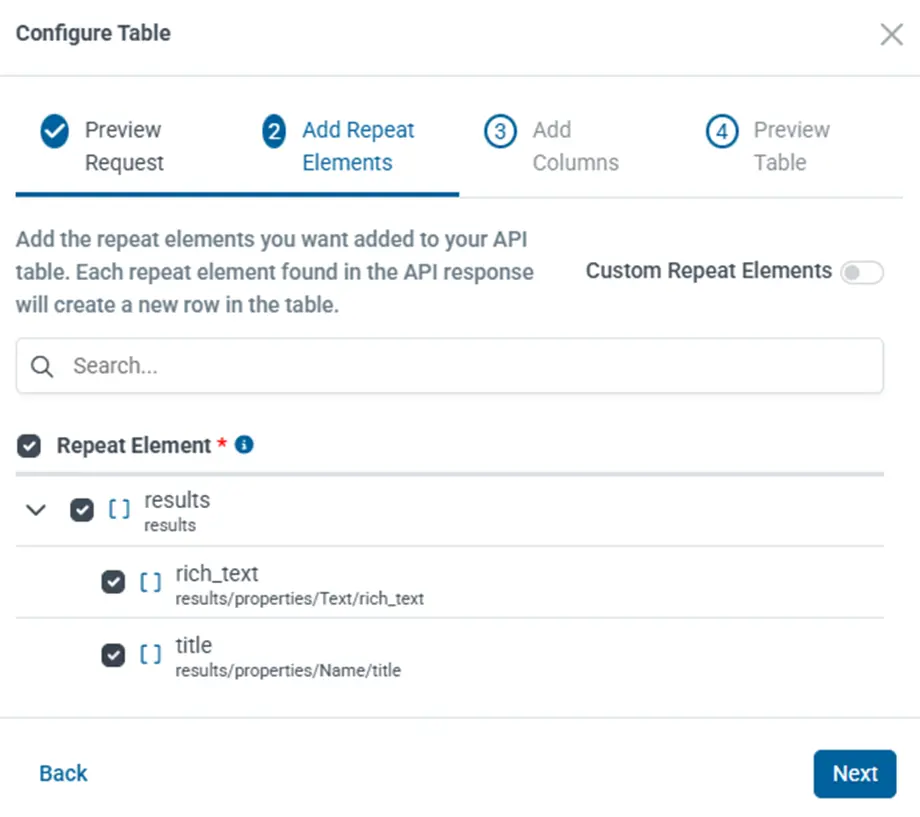The image size is (920, 817).
Task: Uncheck the rich_text checkbox
Action: point(113,582)
